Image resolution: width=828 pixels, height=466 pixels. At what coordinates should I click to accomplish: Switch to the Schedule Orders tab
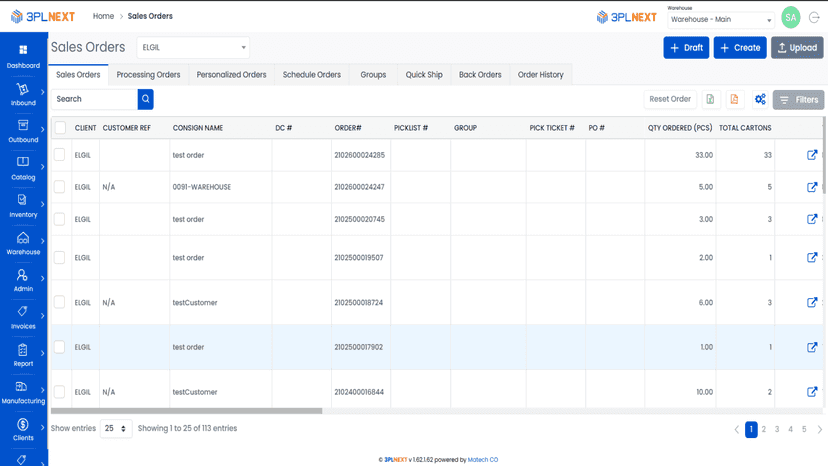tap(312, 75)
